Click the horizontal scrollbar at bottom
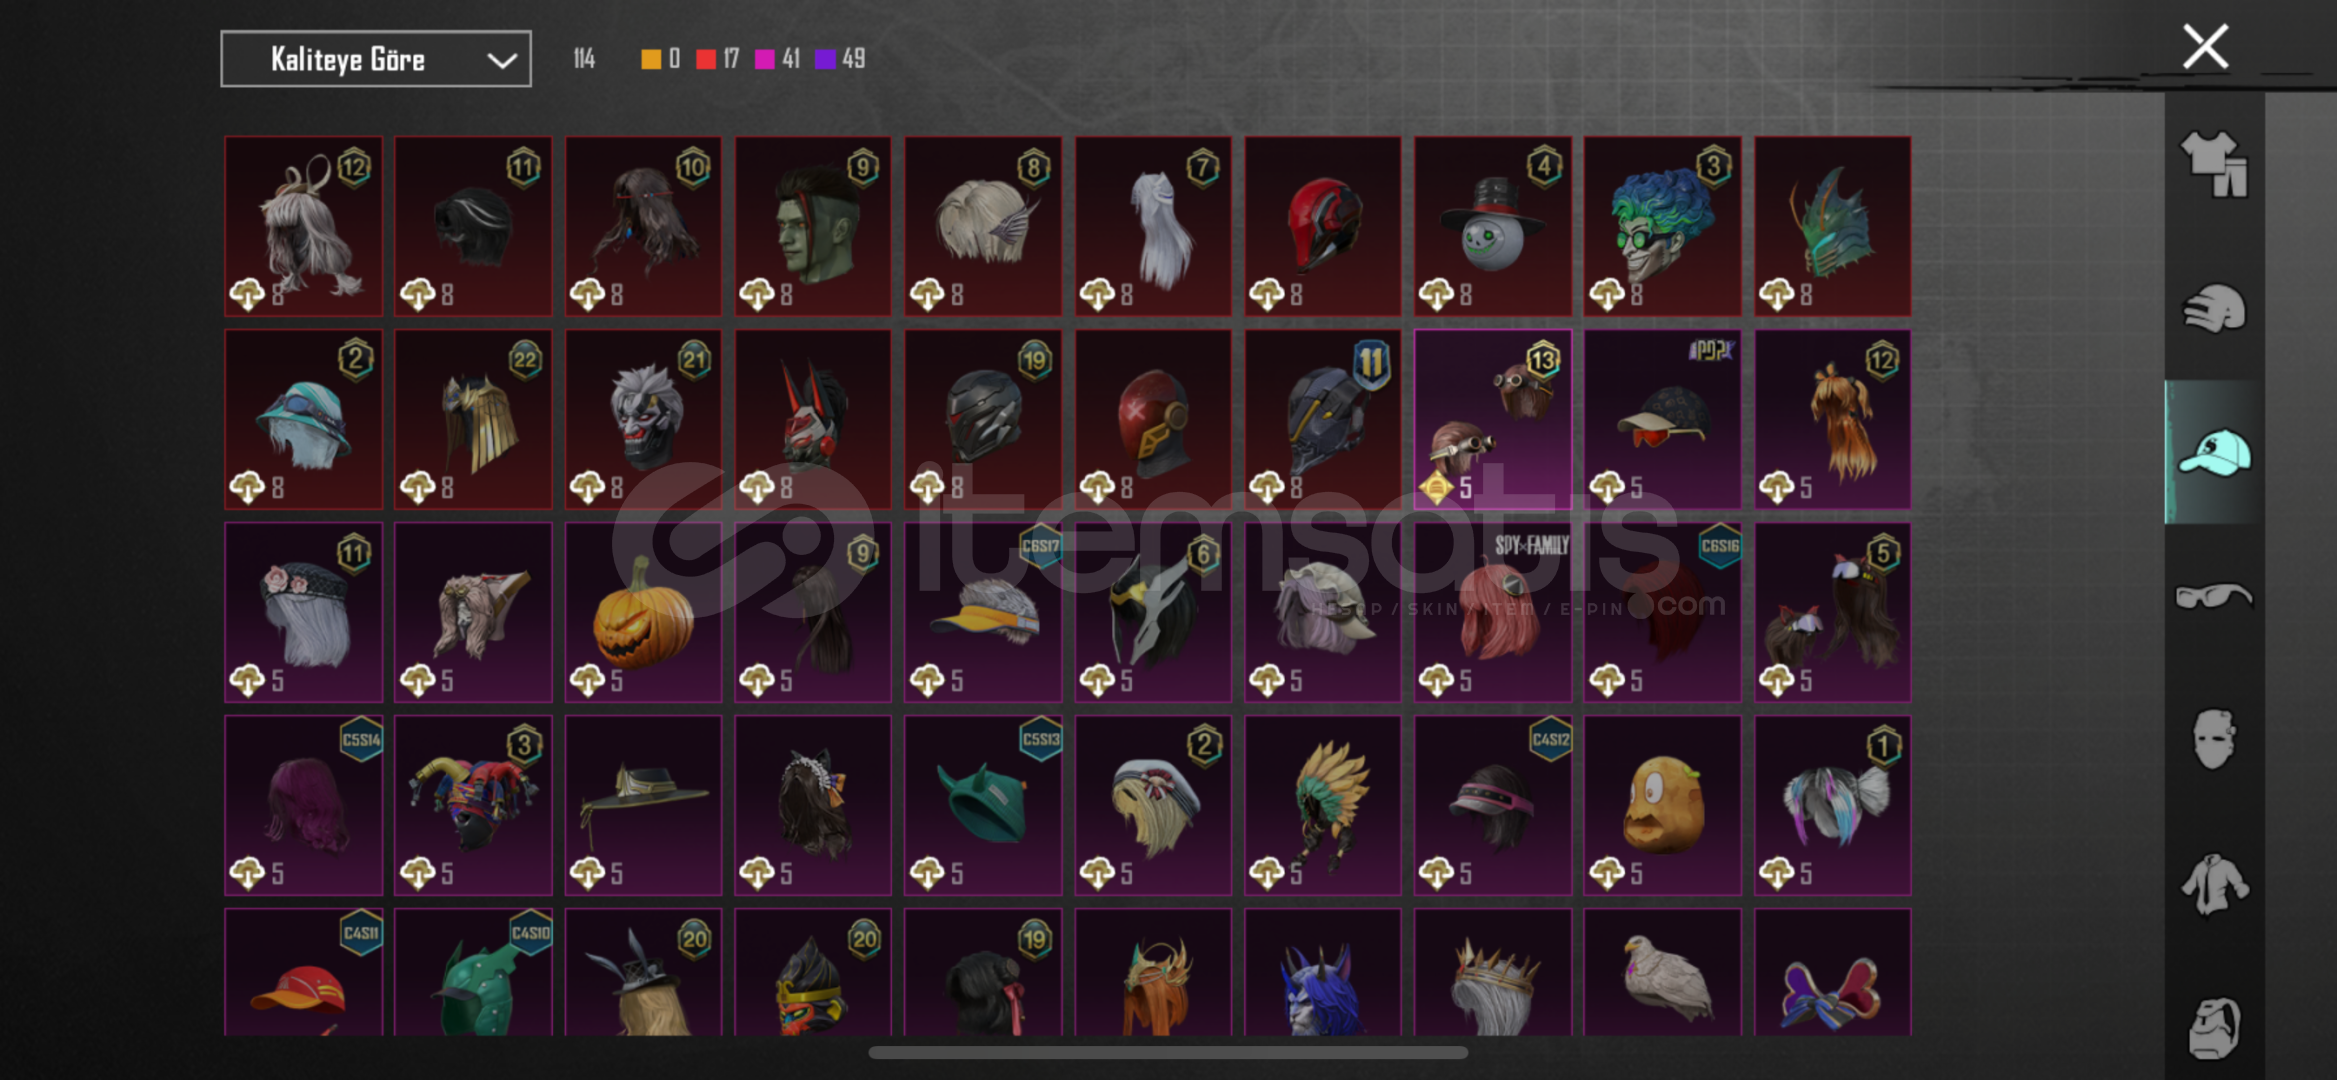Image resolution: width=2337 pixels, height=1080 pixels. (x=1168, y=1052)
